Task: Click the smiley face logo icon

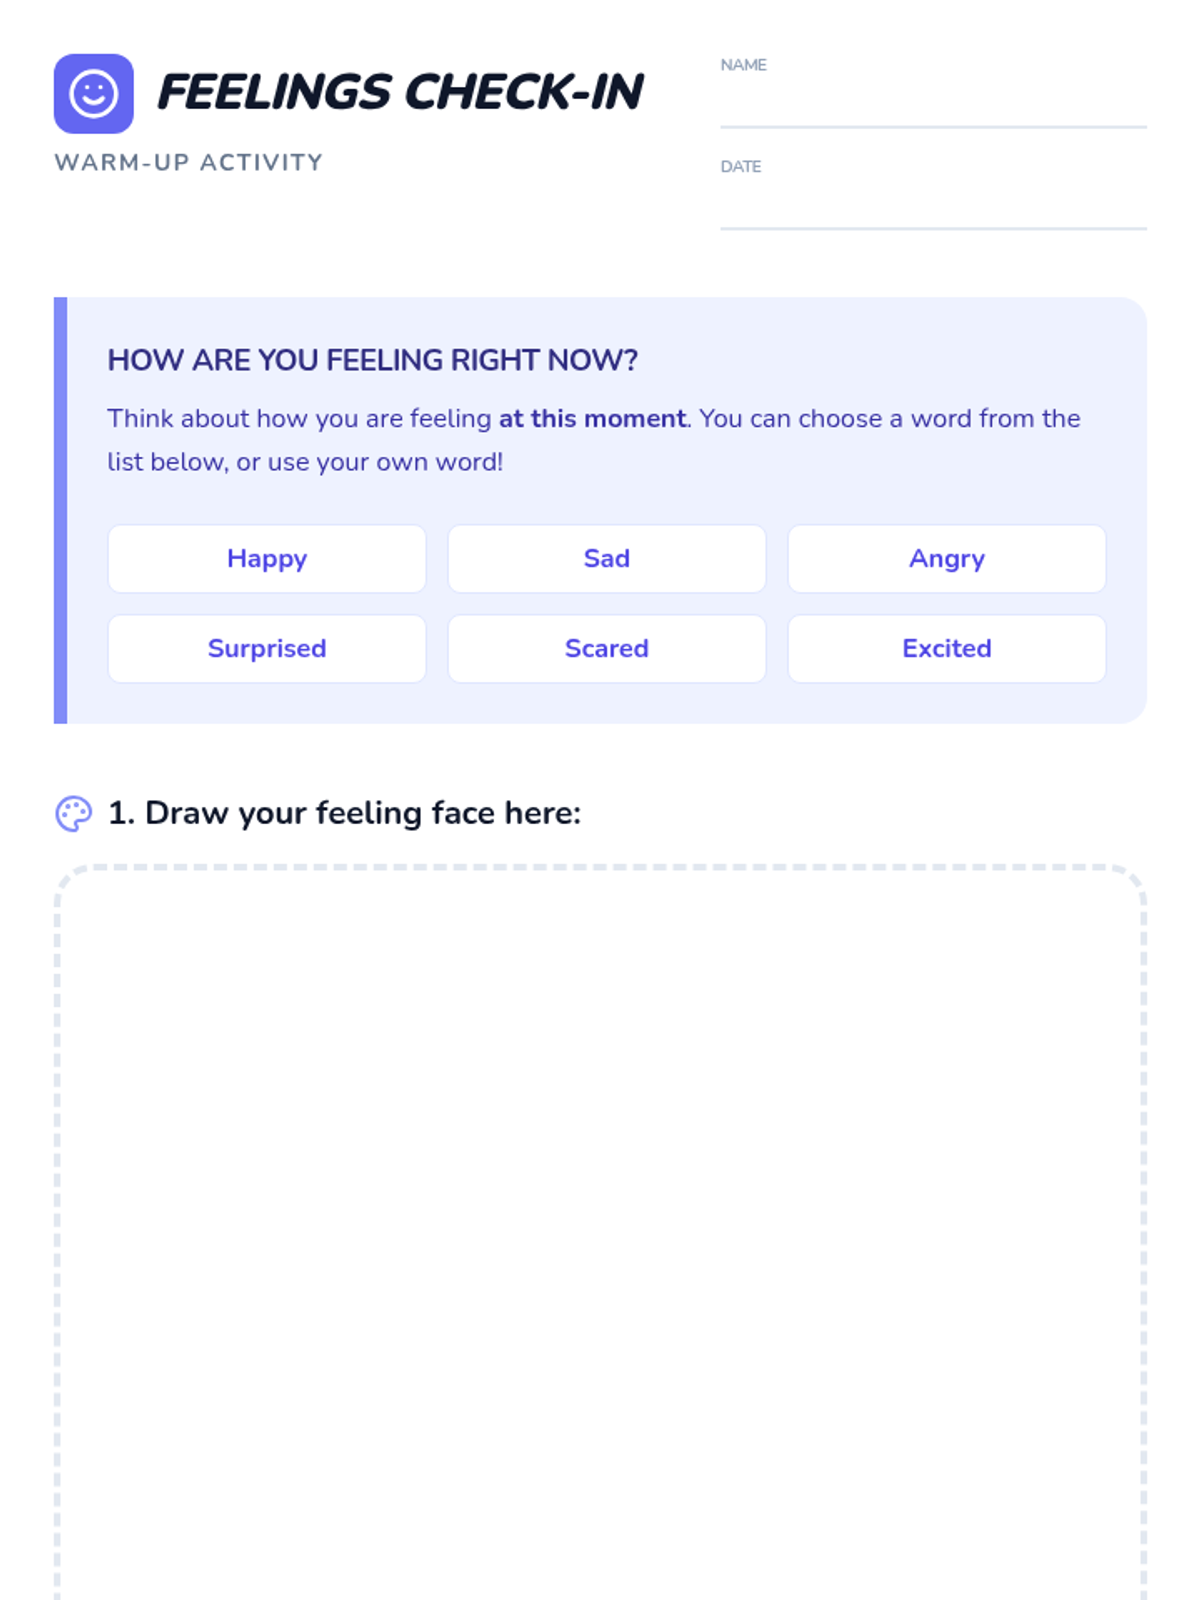Action: (x=94, y=94)
